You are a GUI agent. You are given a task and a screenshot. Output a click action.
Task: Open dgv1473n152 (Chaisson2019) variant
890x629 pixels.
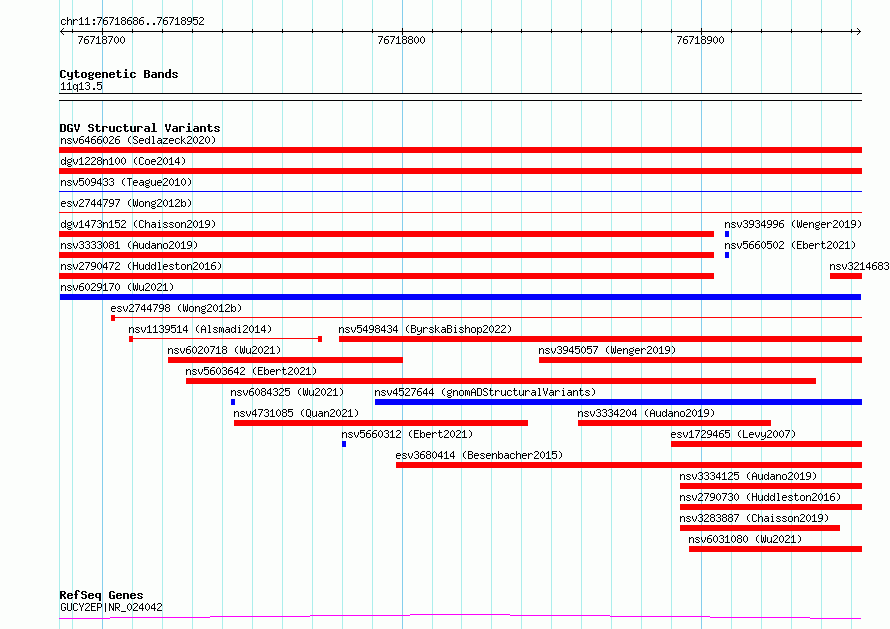[138, 224]
